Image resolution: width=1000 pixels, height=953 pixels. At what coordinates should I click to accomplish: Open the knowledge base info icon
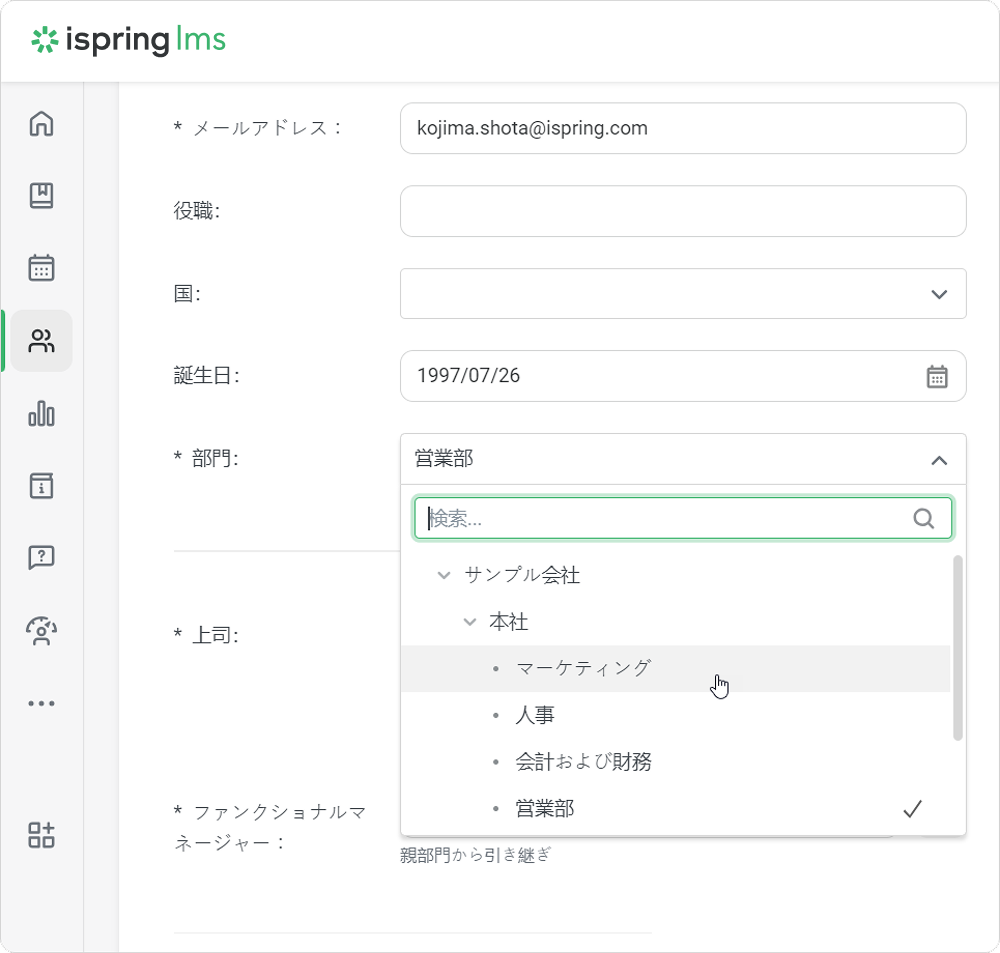click(x=41, y=486)
